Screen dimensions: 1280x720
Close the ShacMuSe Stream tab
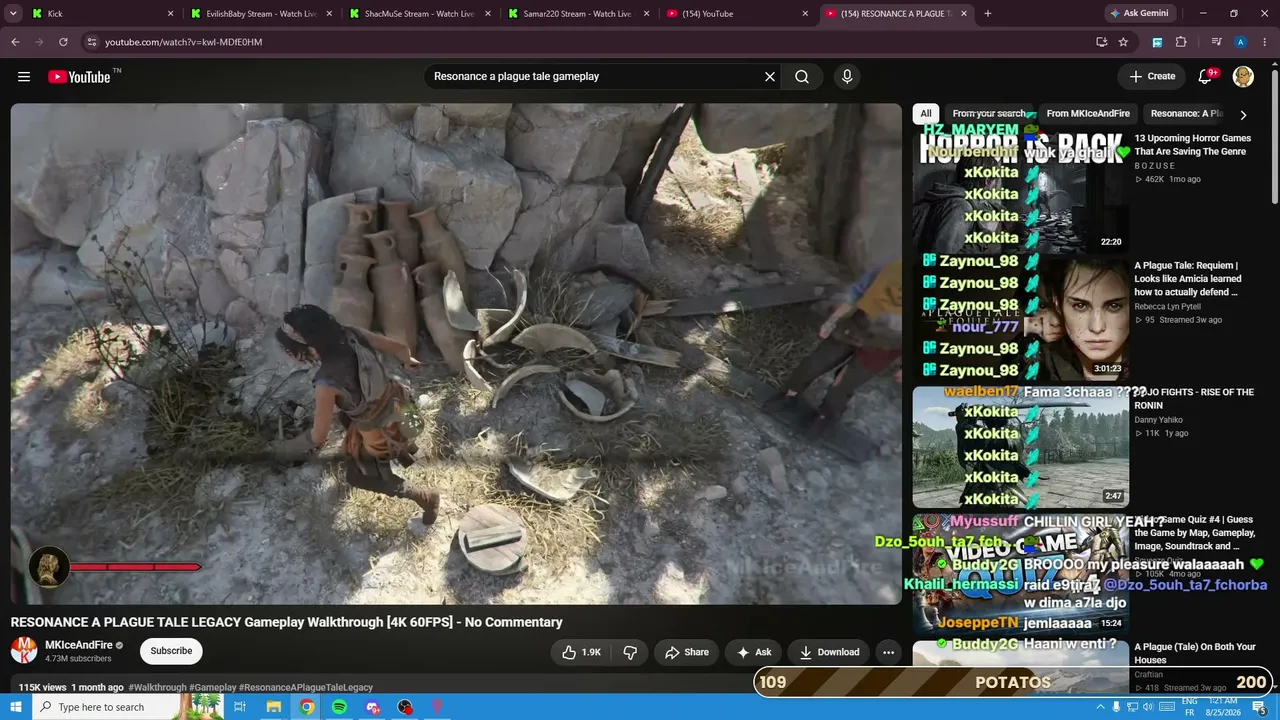[486, 14]
